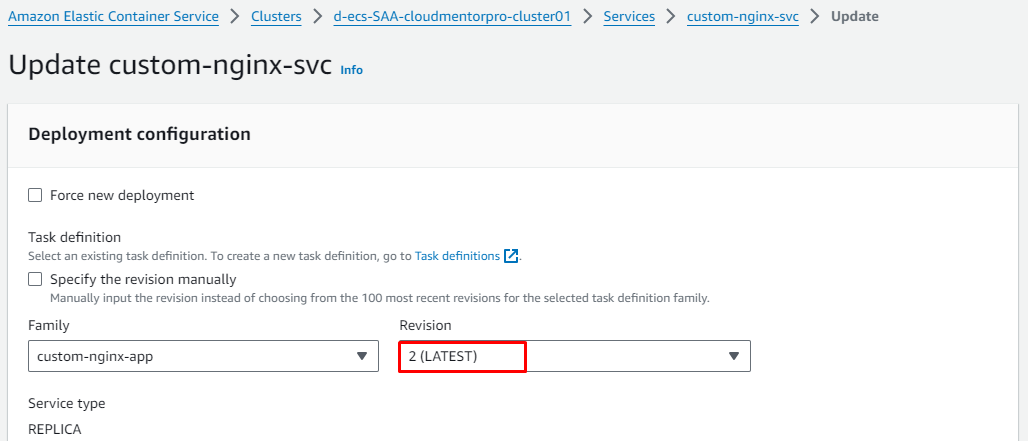Image resolution: width=1028 pixels, height=441 pixels.
Task: Tick Specify the revision manually checkbox
Action: (x=35, y=280)
